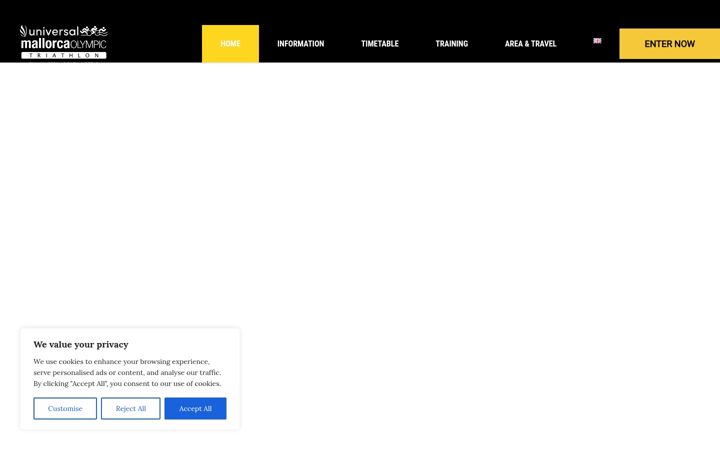Select the HOME menu item
The image size is (720, 450).
pyautogui.click(x=230, y=44)
